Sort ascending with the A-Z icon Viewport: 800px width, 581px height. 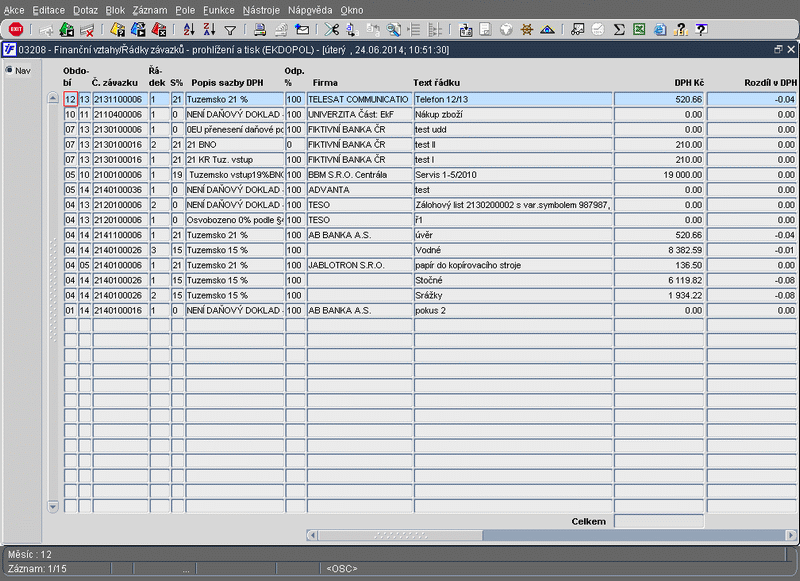pyautogui.click(x=189, y=30)
